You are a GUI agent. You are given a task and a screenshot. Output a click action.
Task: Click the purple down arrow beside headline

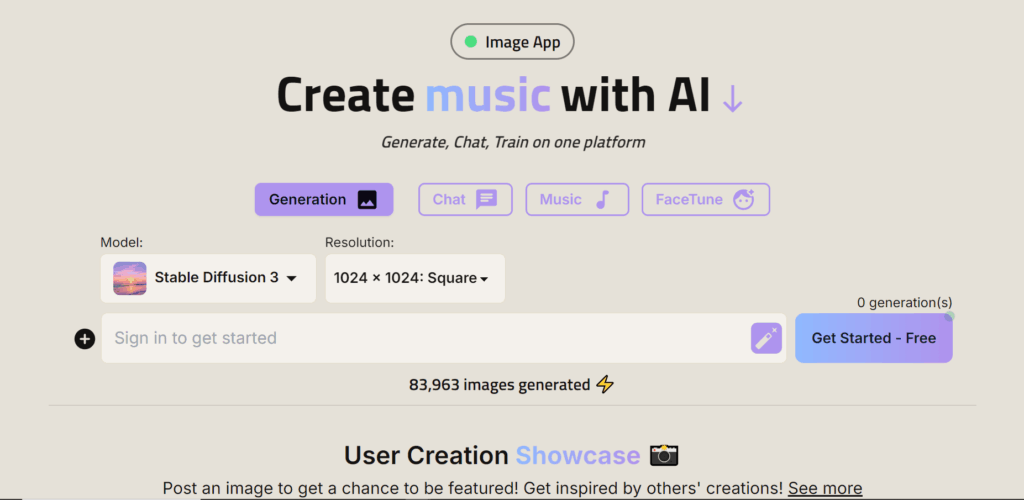click(733, 98)
